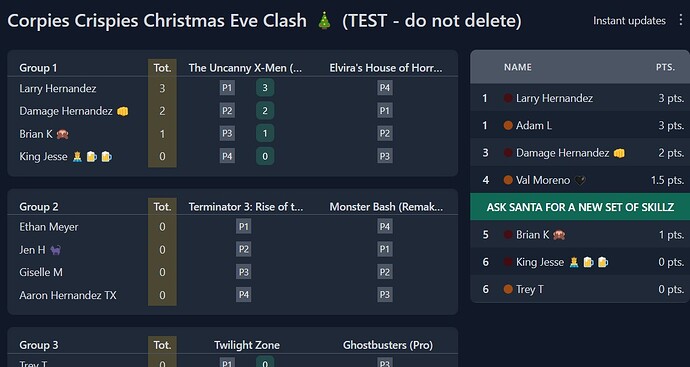This screenshot has height=367, width=690.
Task: Click Brian K's score 1 badge
Action: [265, 133]
